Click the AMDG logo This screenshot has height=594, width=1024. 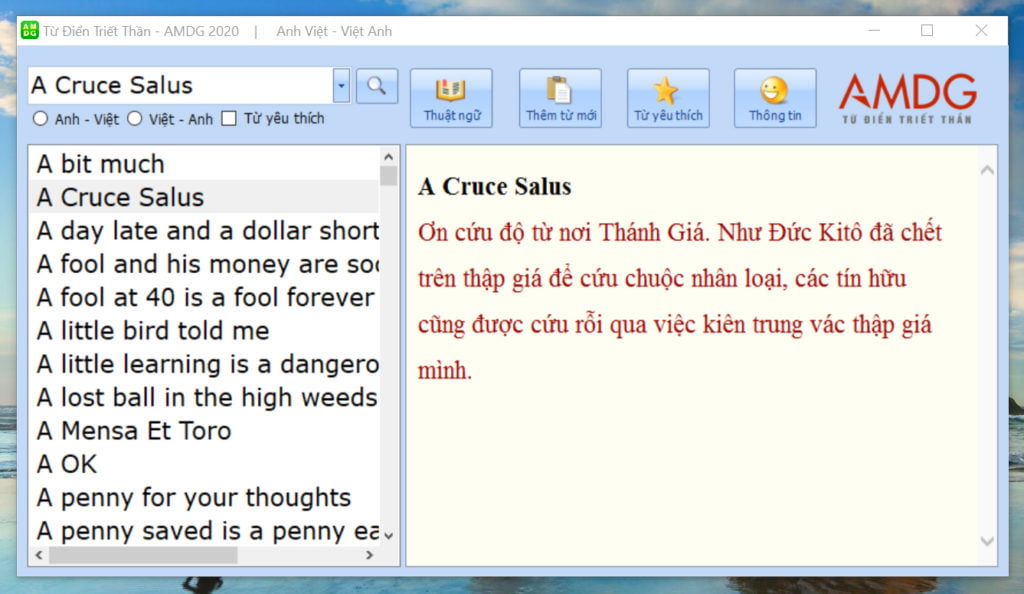[x=907, y=98]
